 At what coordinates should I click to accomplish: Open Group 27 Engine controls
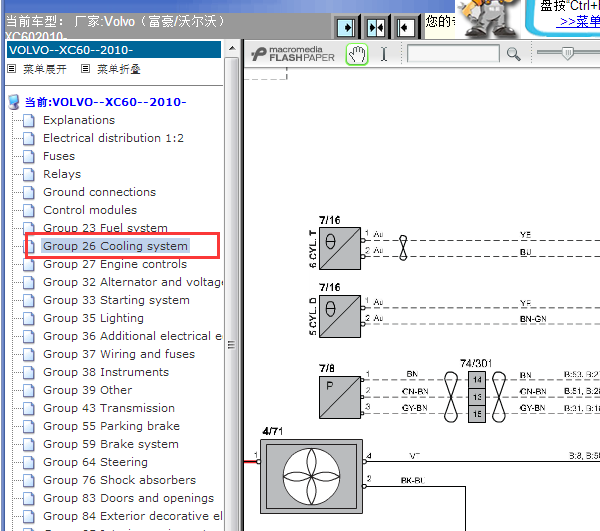pyautogui.click(x=115, y=264)
